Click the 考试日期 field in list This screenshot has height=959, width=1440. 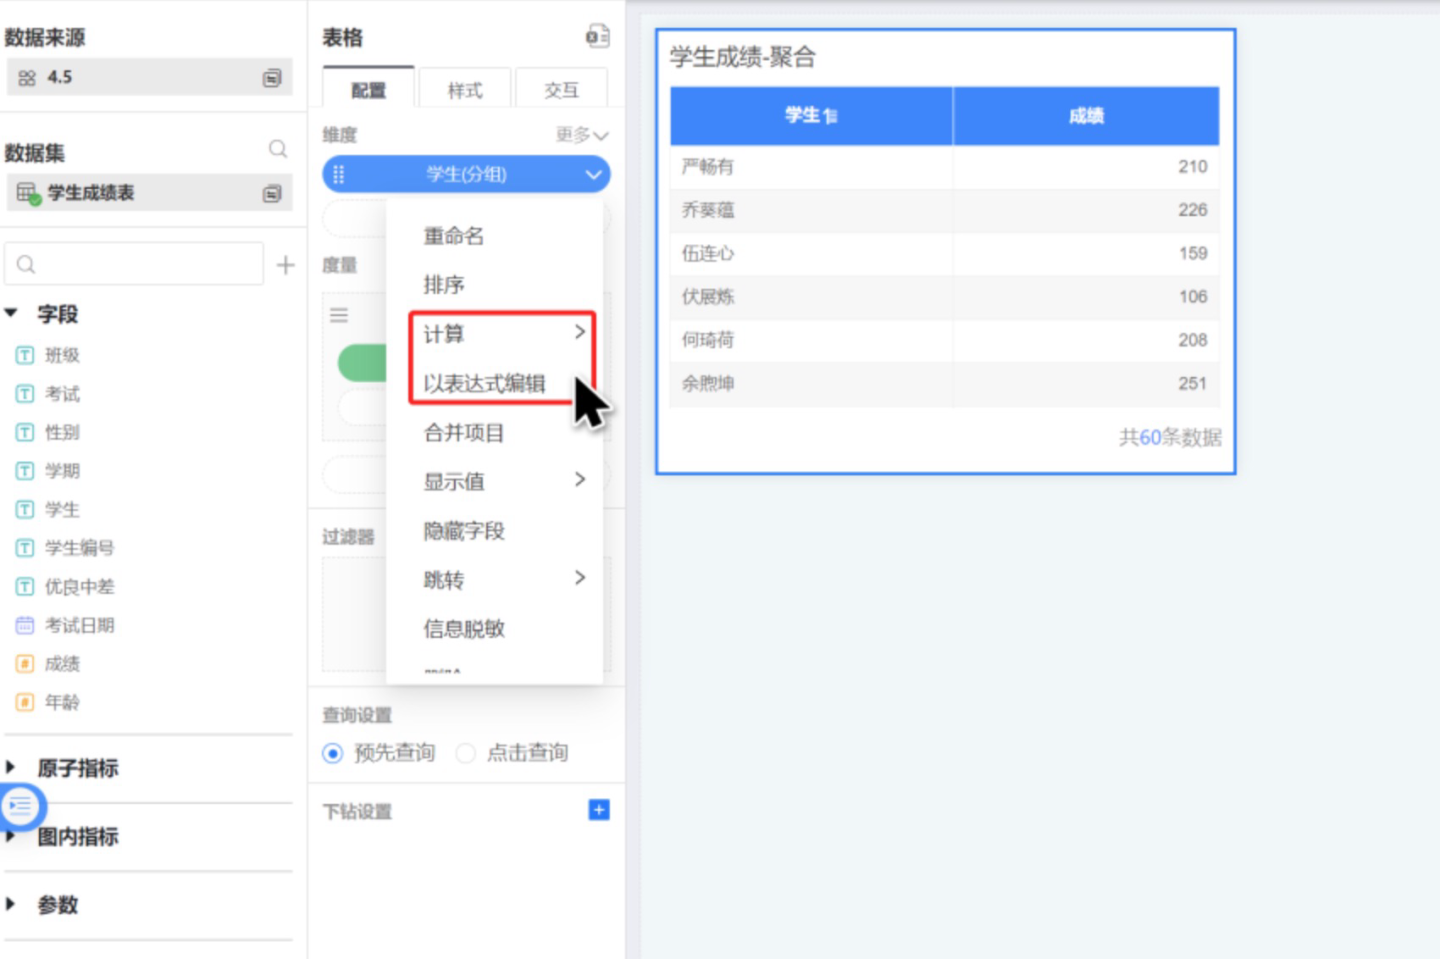coord(79,625)
